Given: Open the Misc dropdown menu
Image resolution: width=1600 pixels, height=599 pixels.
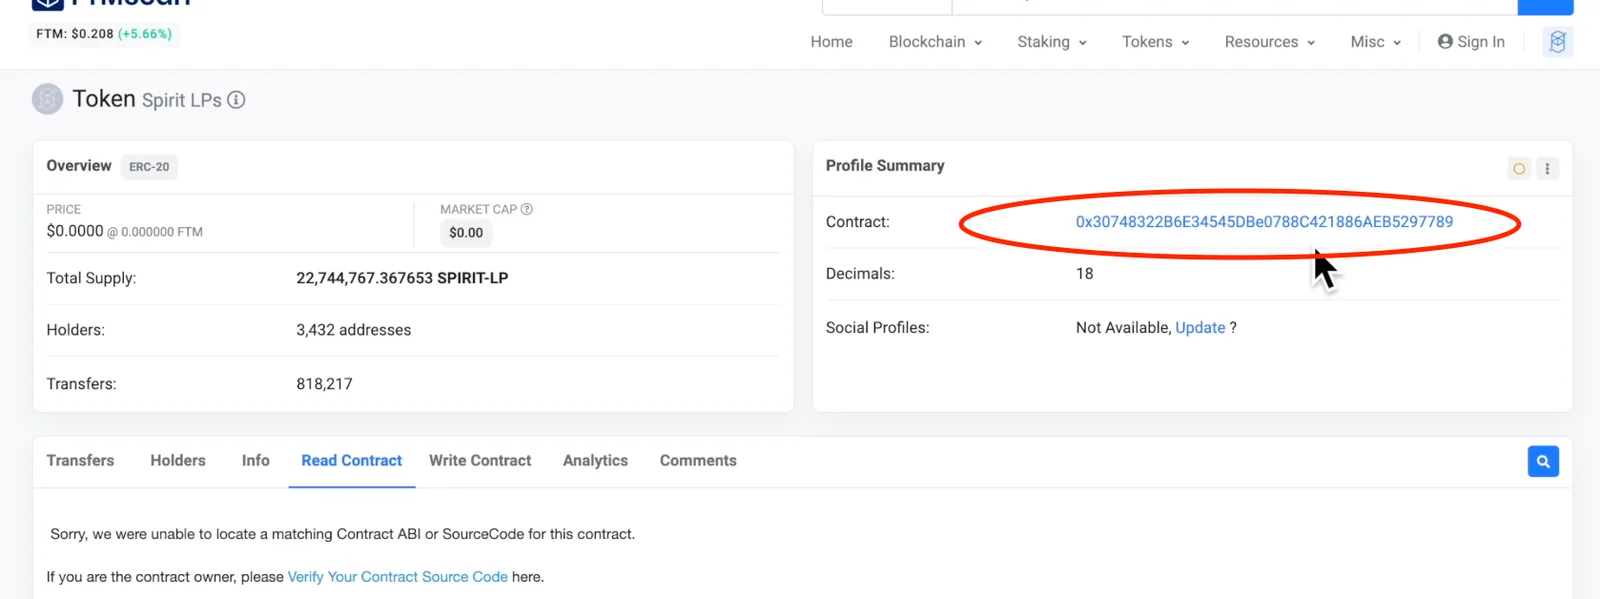Looking at the screenshot, I should coord(1376,42).
